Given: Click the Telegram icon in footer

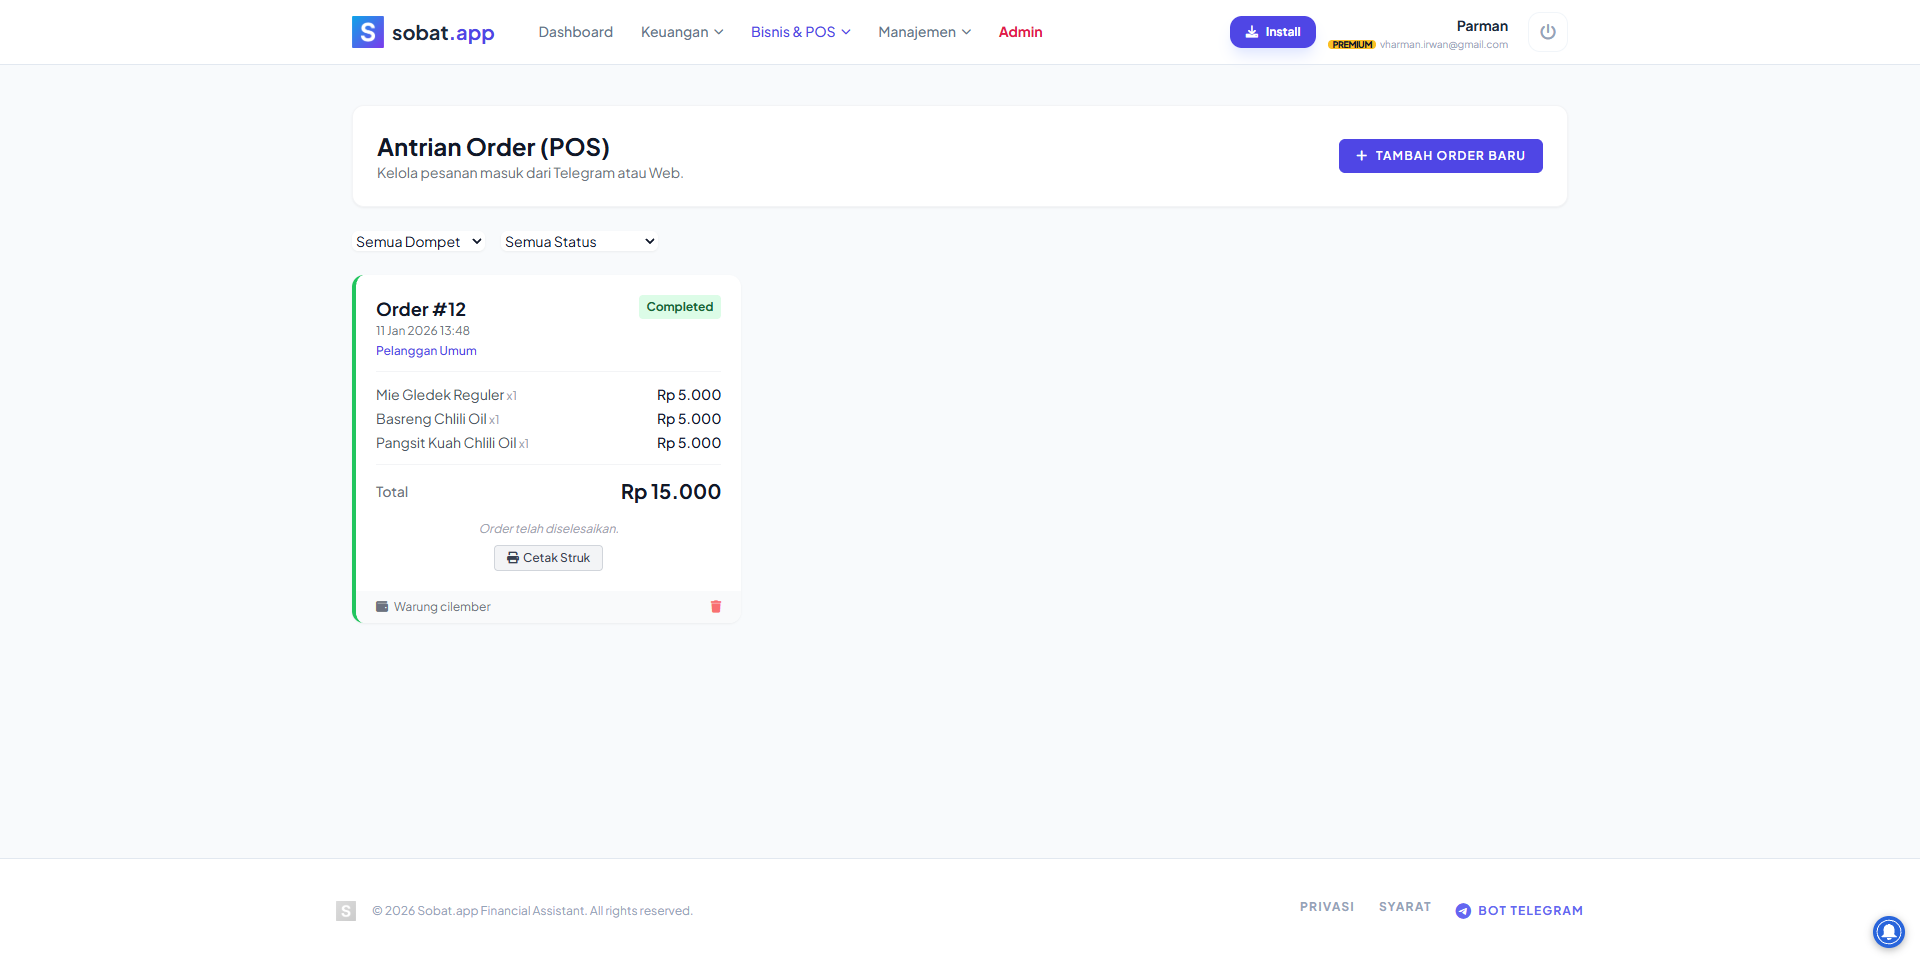Looking at the screenshot, I should [x=1463, y=911].
